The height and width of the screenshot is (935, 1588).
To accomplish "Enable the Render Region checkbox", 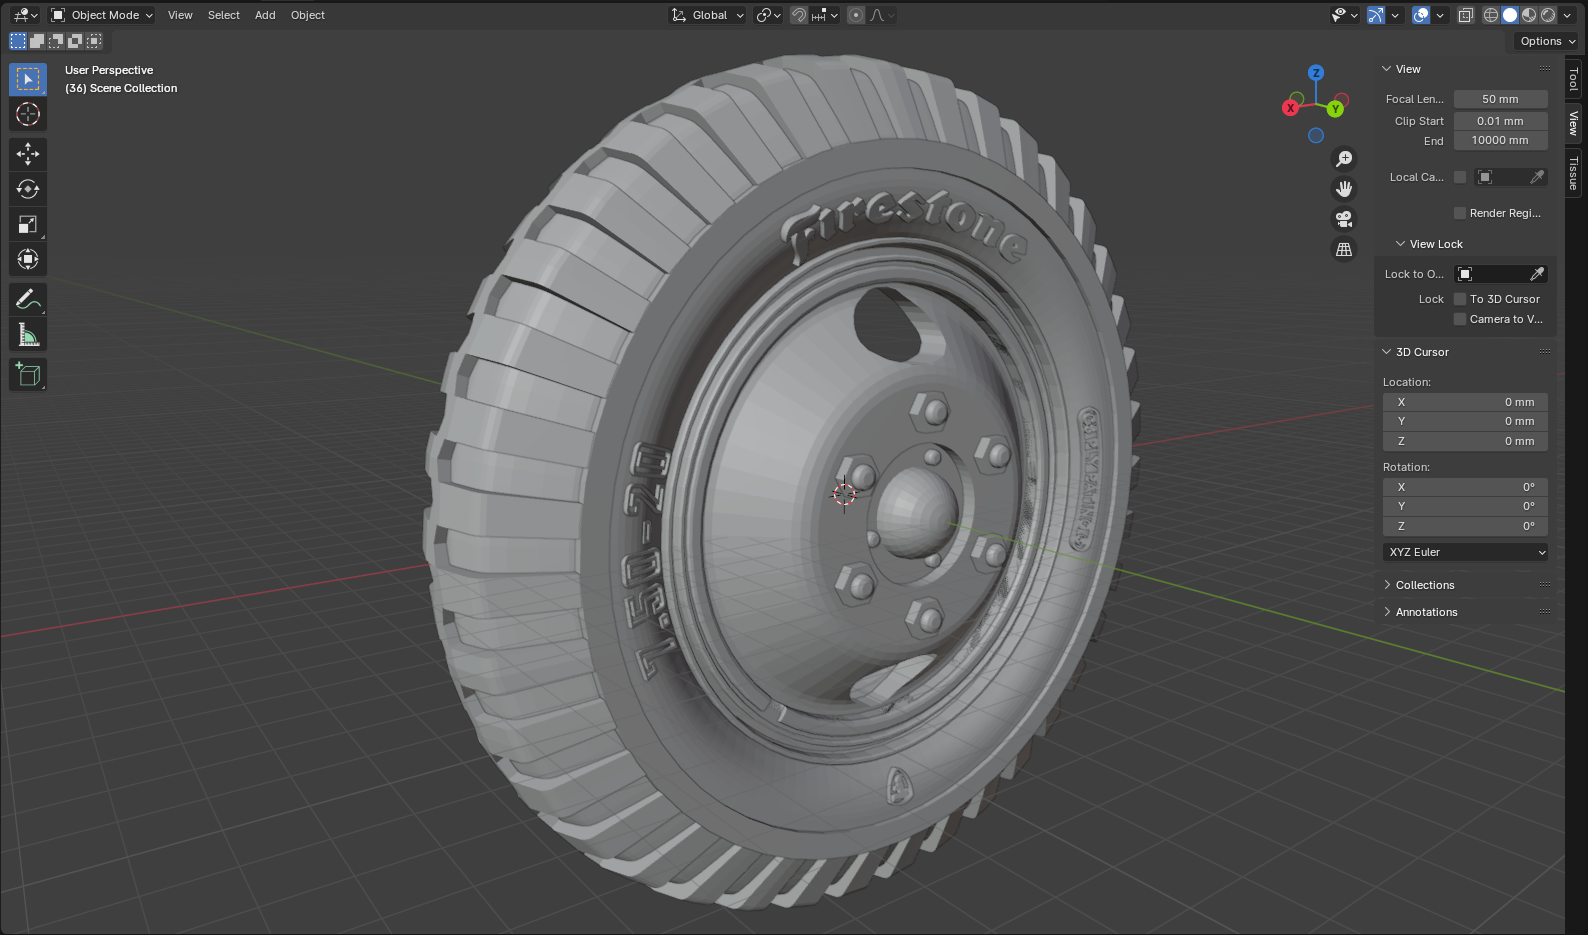I will [x=1460, y=213].
